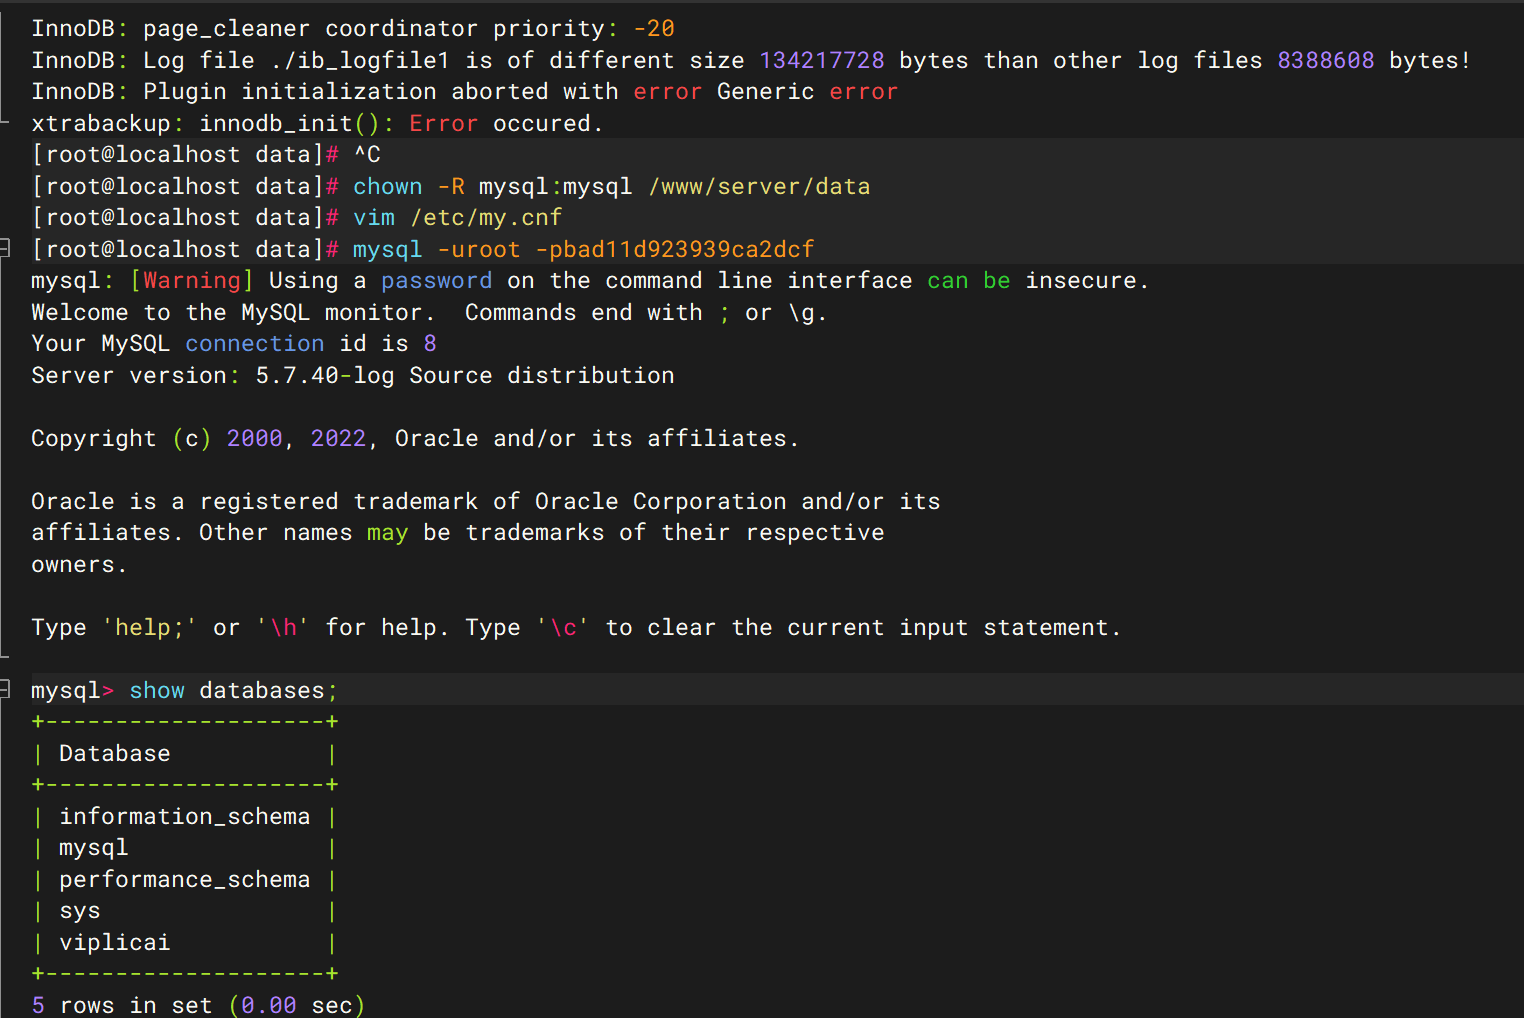This screenshot has width=1524, height=1018.
Task: Select the copyright year '2022'
Action: (339, 439)
